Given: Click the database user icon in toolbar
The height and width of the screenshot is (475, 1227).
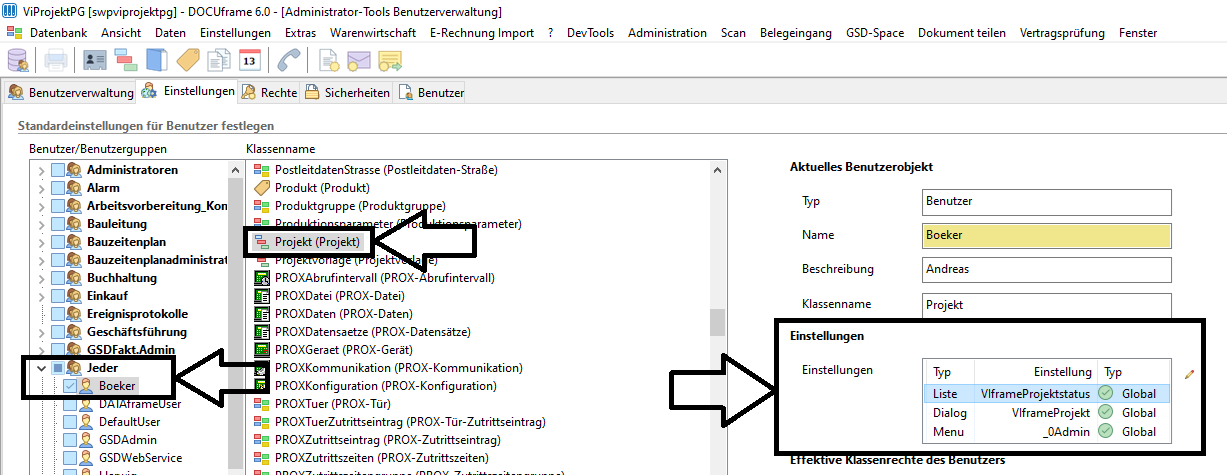Looking at the screenshot, I should [x=18, y=60].
